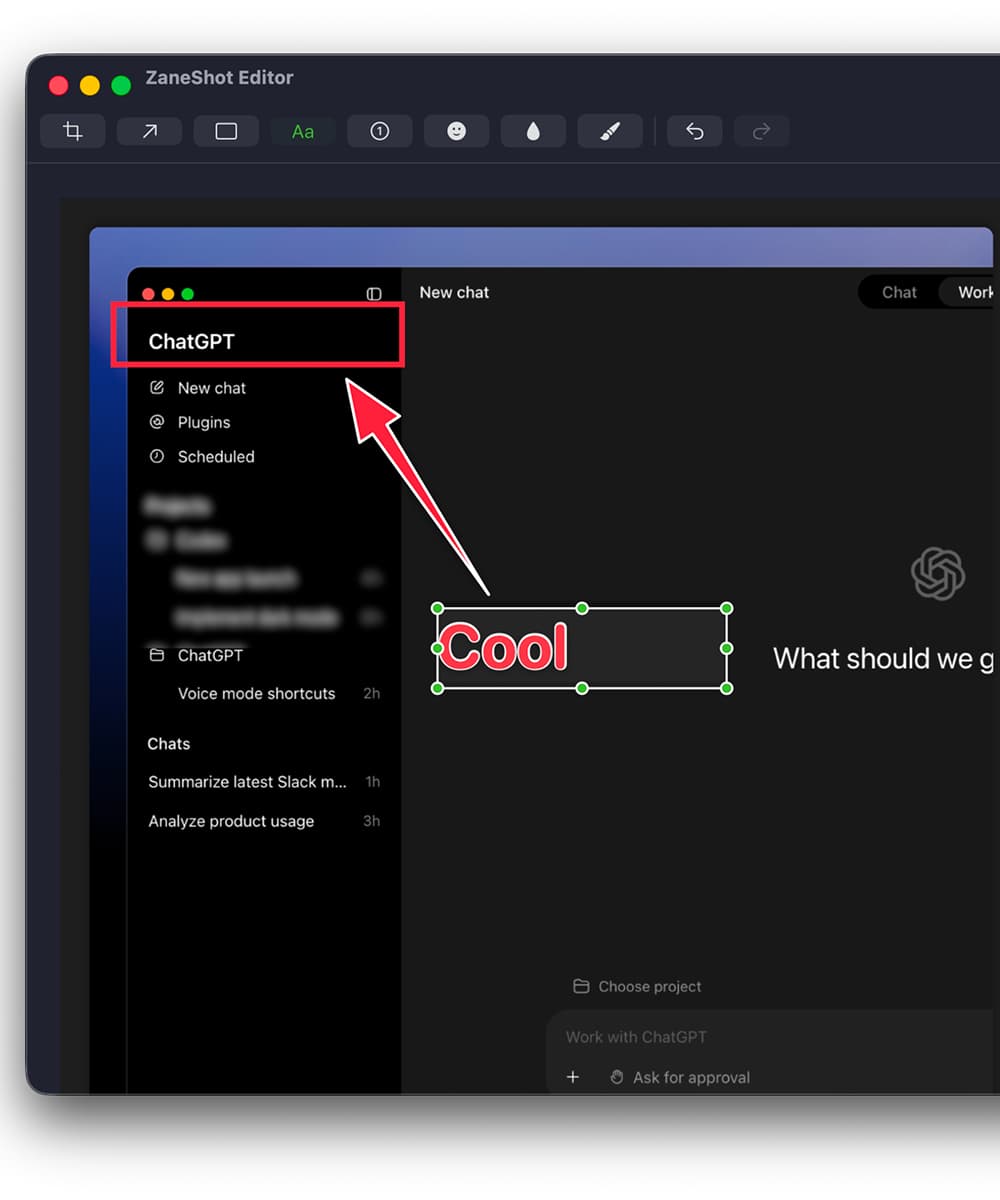Click the ChatGPT logo in chat area
This screenshot has height=1200, width=1000.
(938, 574)
